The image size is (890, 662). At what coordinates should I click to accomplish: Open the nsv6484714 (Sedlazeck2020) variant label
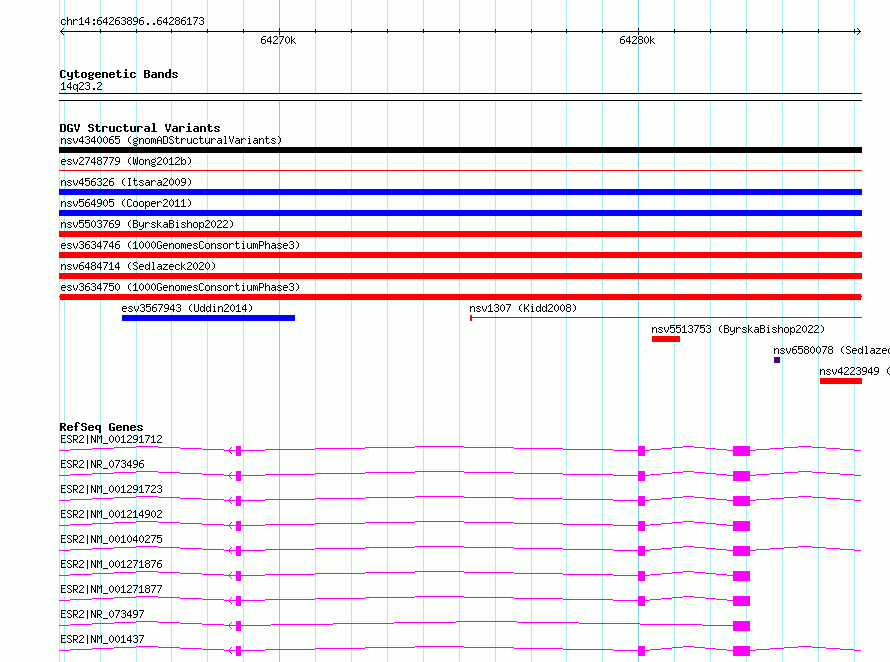pos(138,266)
